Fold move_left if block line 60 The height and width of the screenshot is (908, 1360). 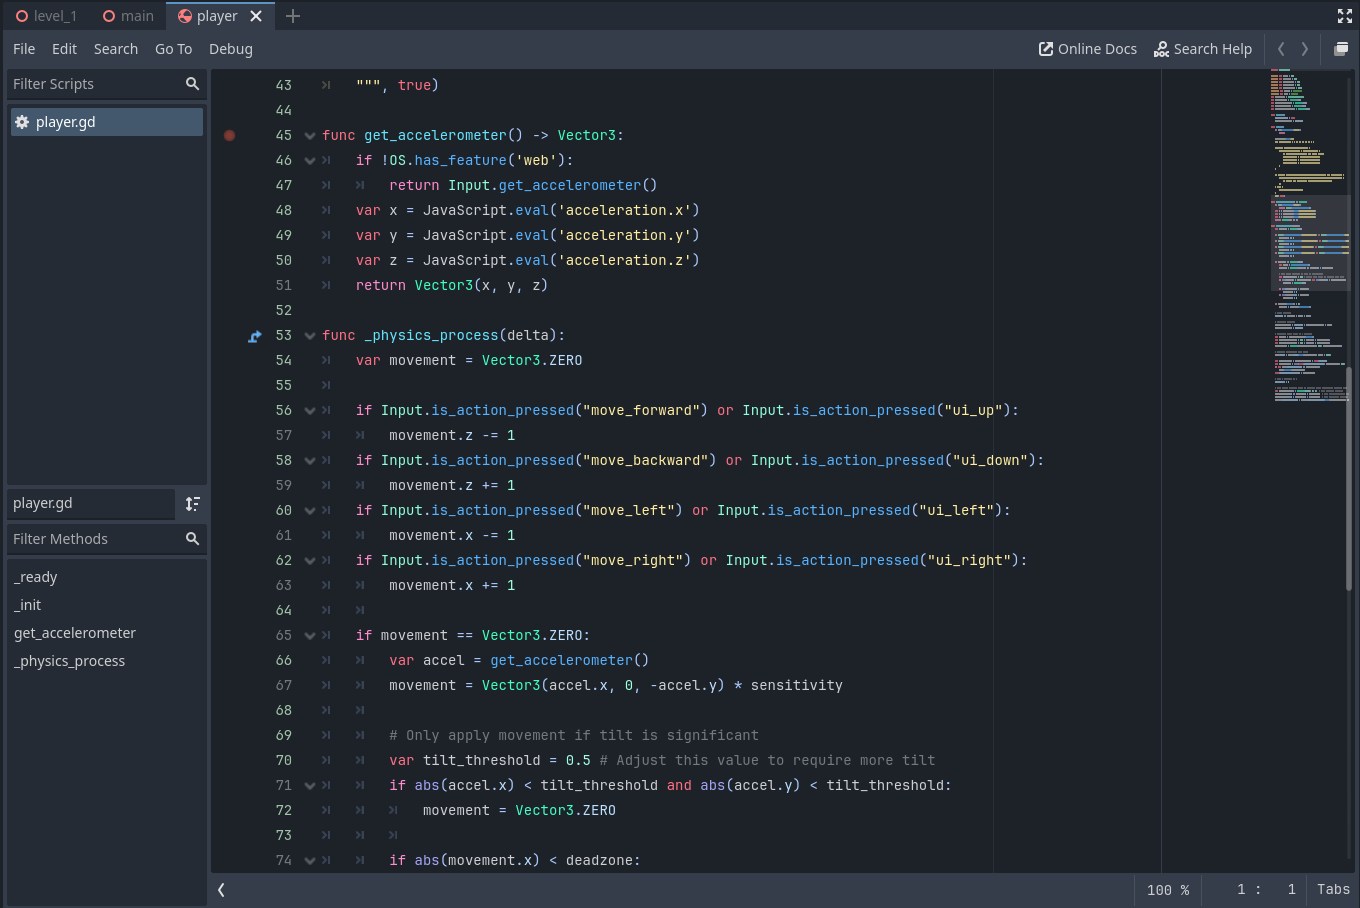tap(310, 511)
